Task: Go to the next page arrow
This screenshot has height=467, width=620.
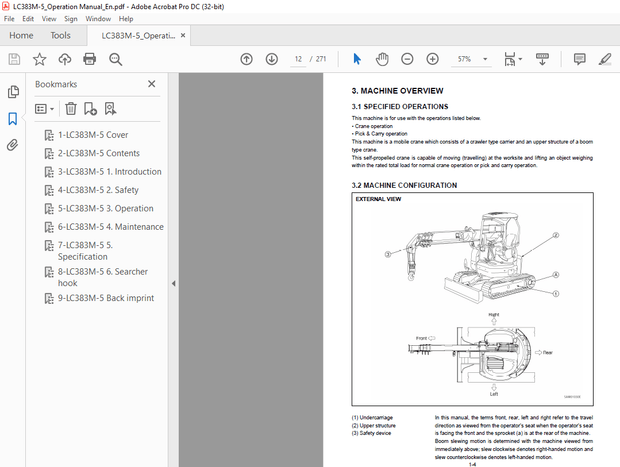Action: click(272, 59)
